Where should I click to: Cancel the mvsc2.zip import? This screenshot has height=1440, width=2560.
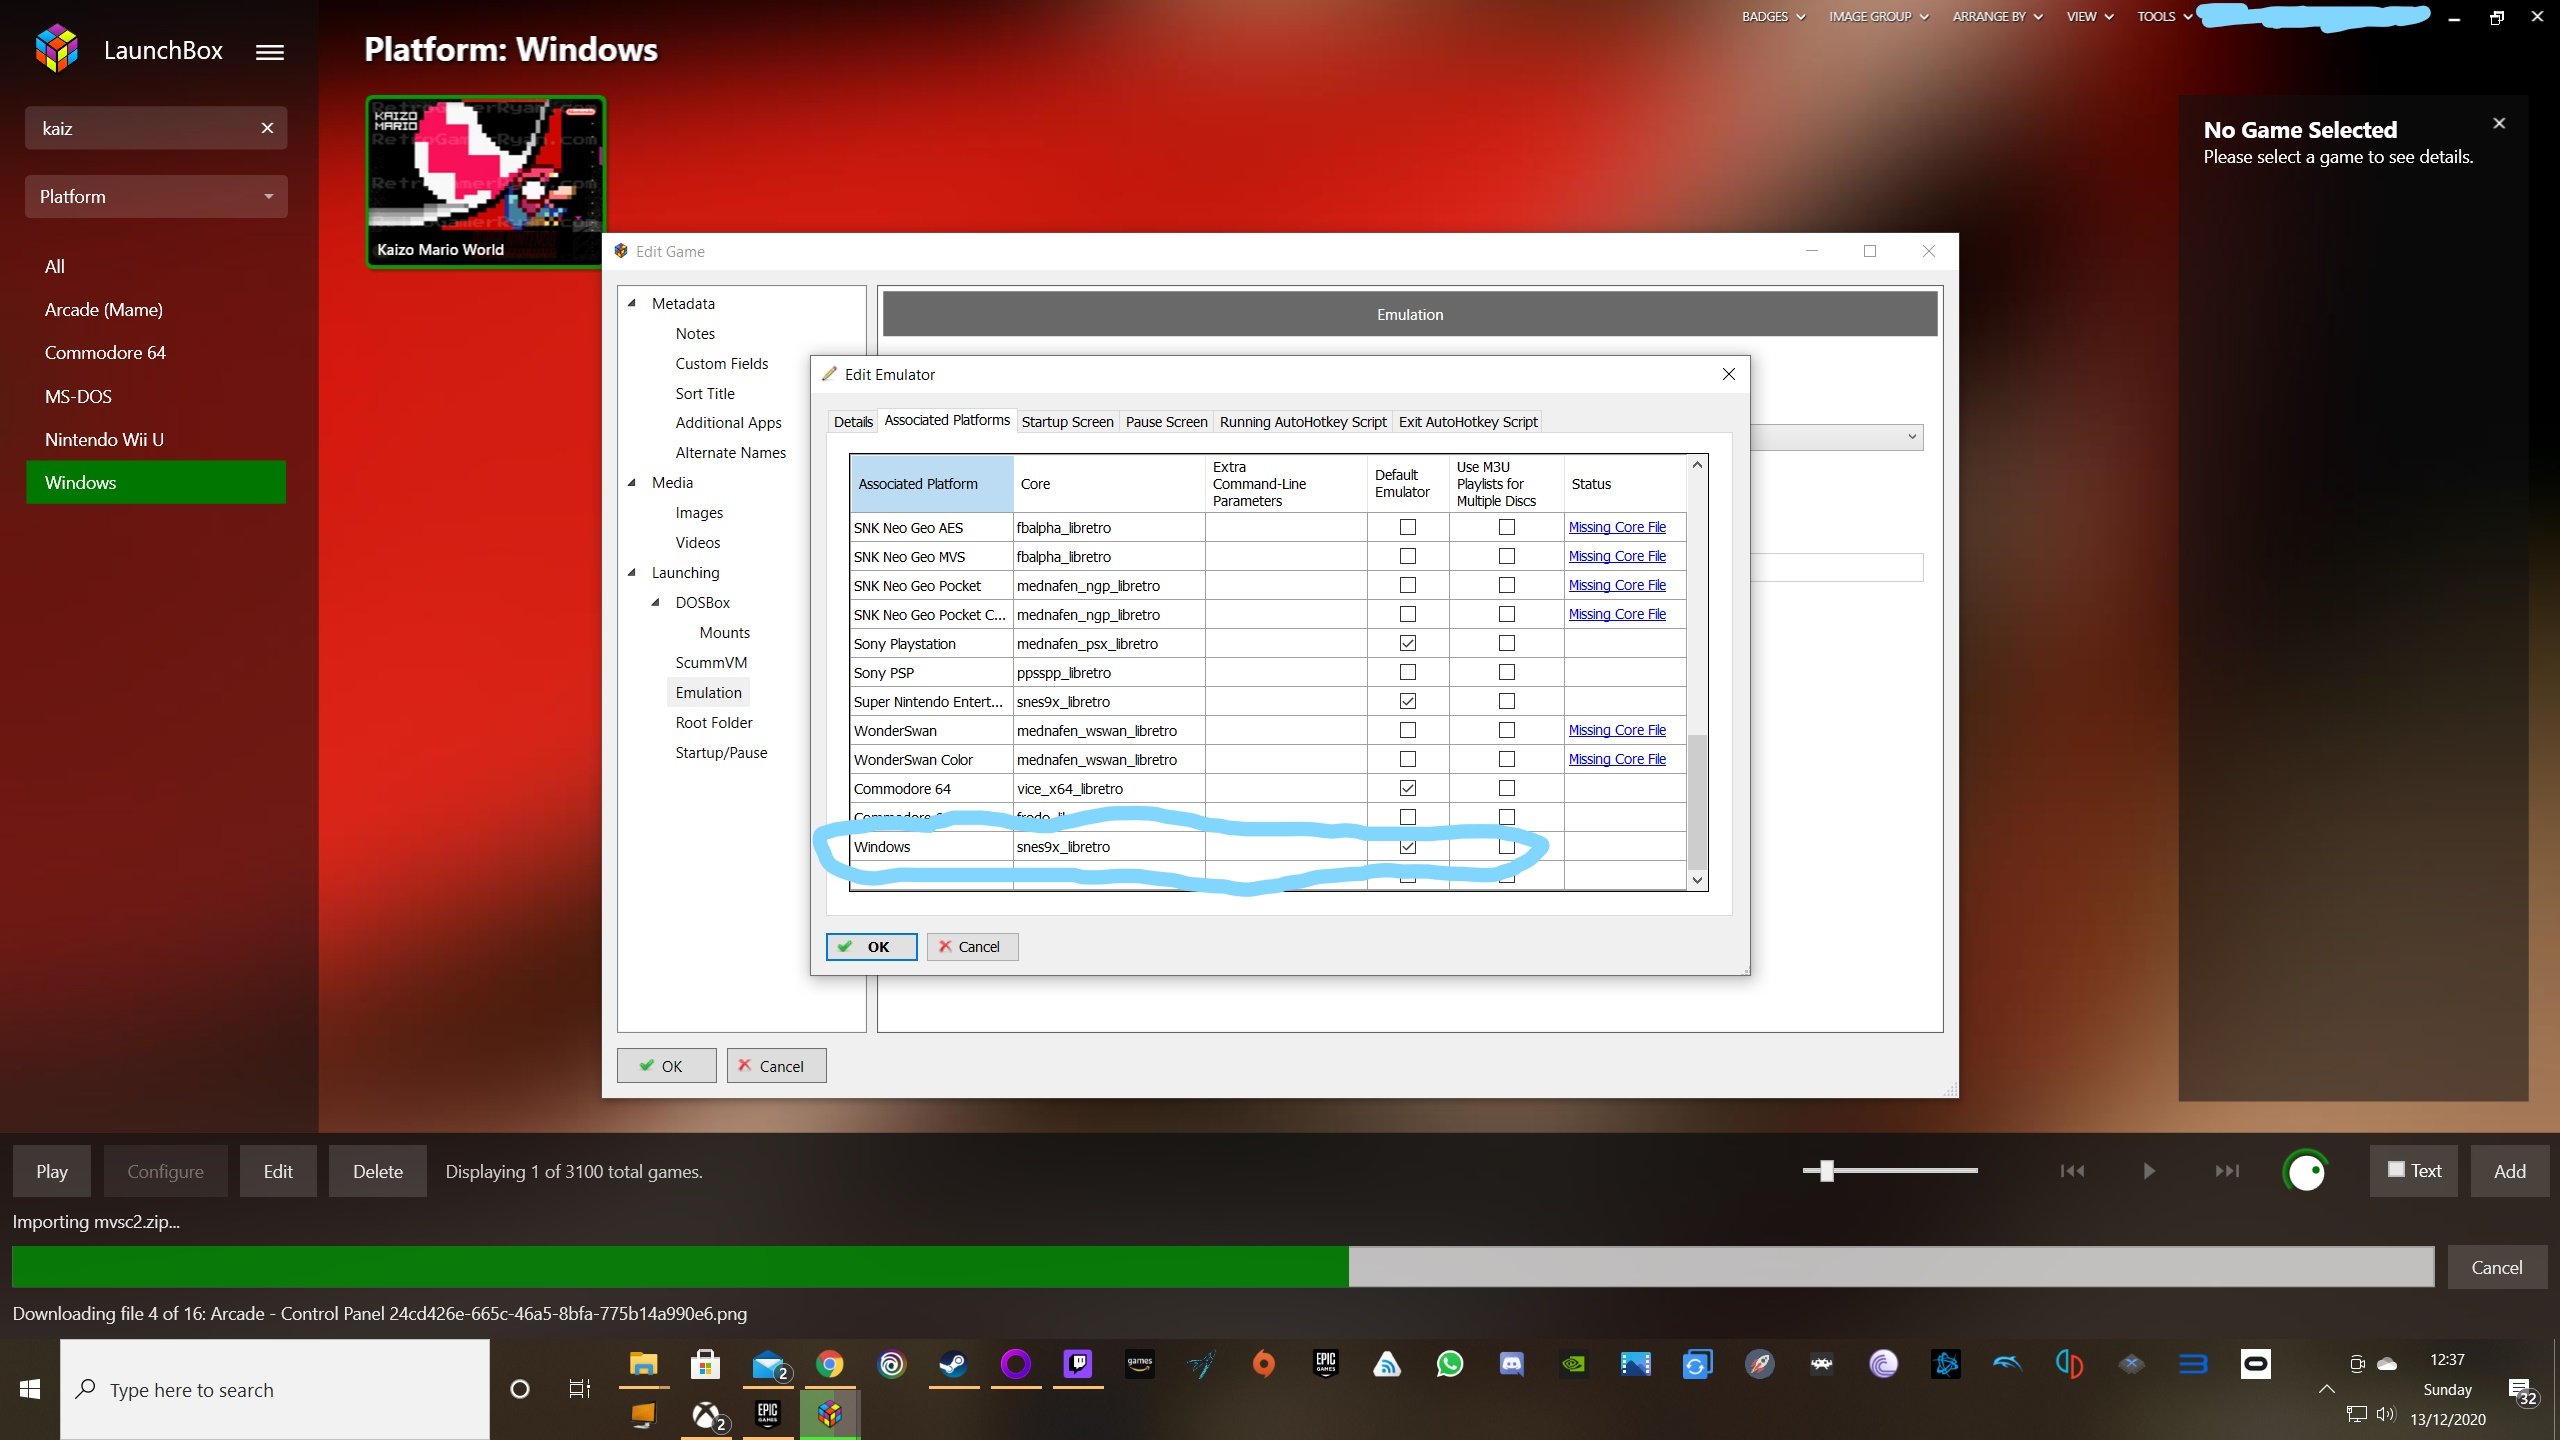pyautogui.click(x=2497, y=1267)
